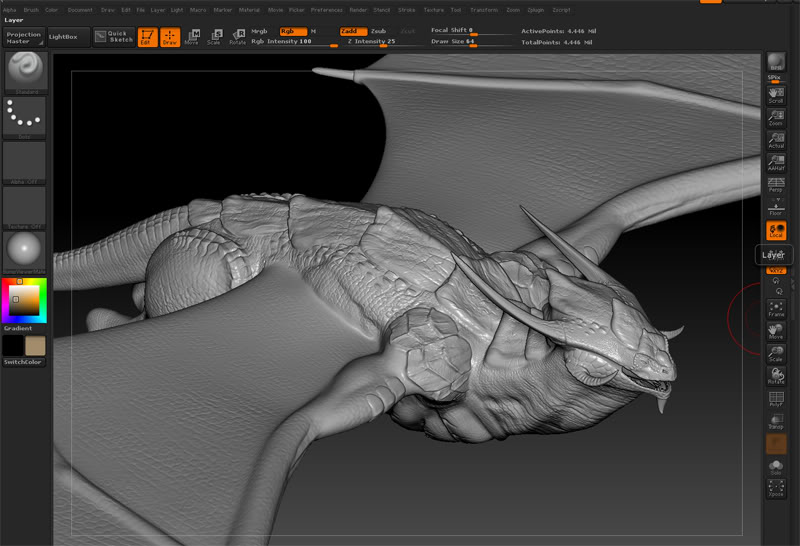Open the Dots stroke selector
This screenshot has height=546, width=800.
coord(24,118)
